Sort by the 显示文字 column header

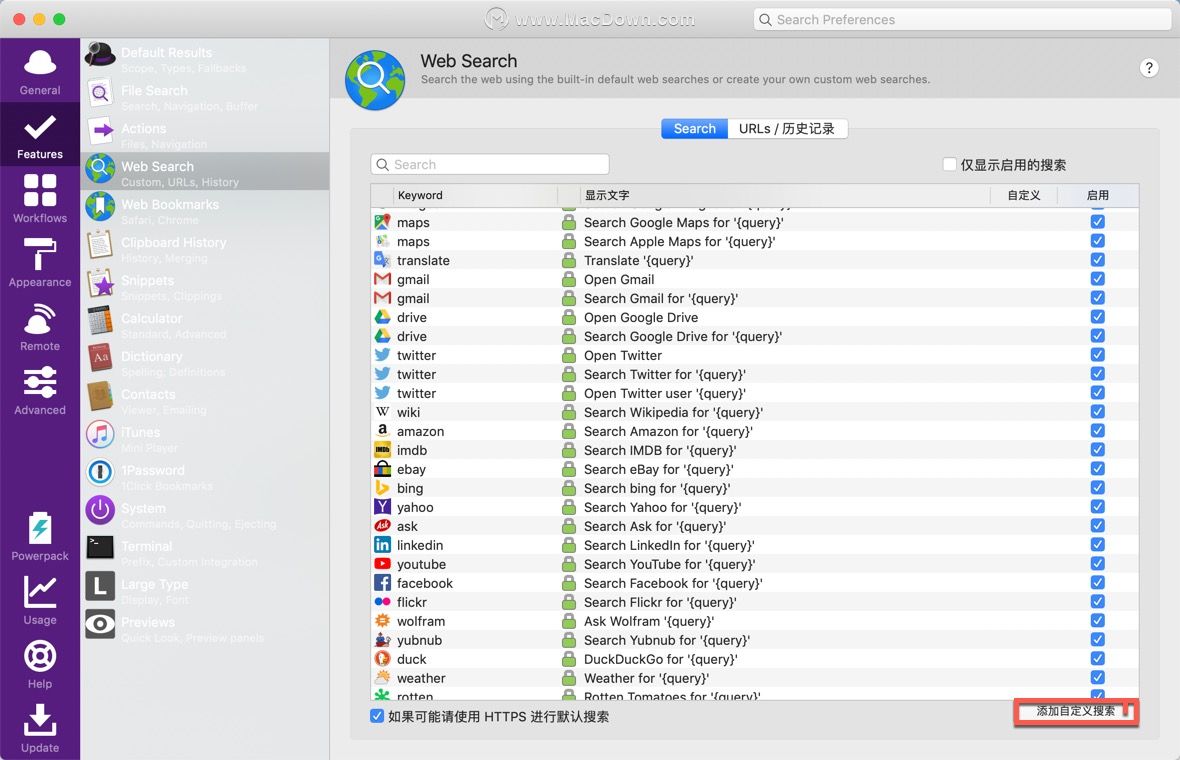785,195
